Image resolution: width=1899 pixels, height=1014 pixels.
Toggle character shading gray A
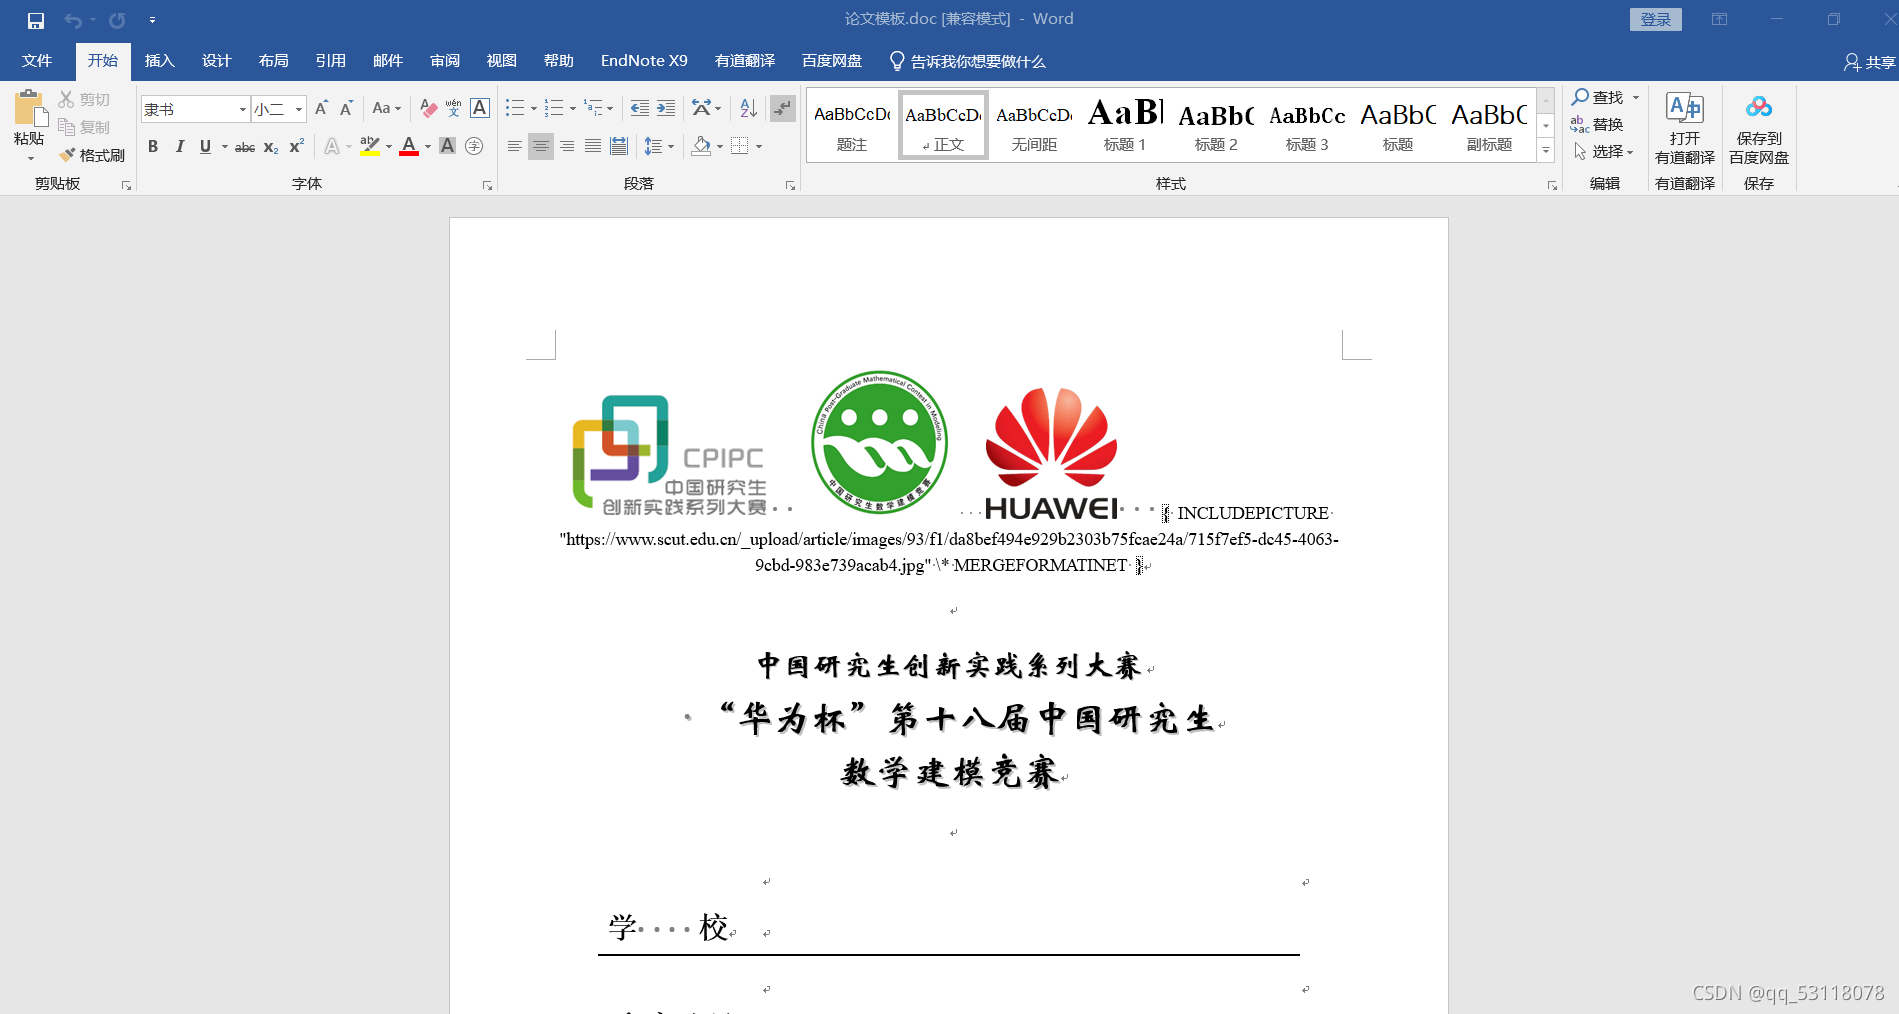coord(448,147)
